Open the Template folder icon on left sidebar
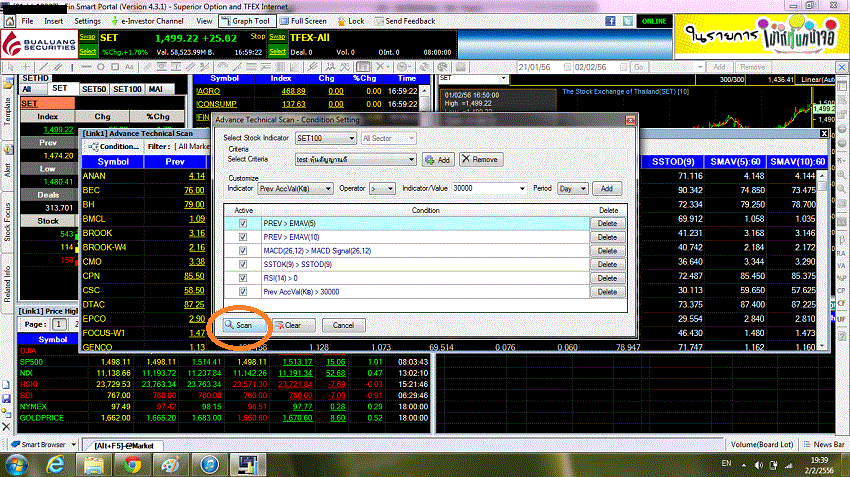The image size is (850, 477). 8,84
